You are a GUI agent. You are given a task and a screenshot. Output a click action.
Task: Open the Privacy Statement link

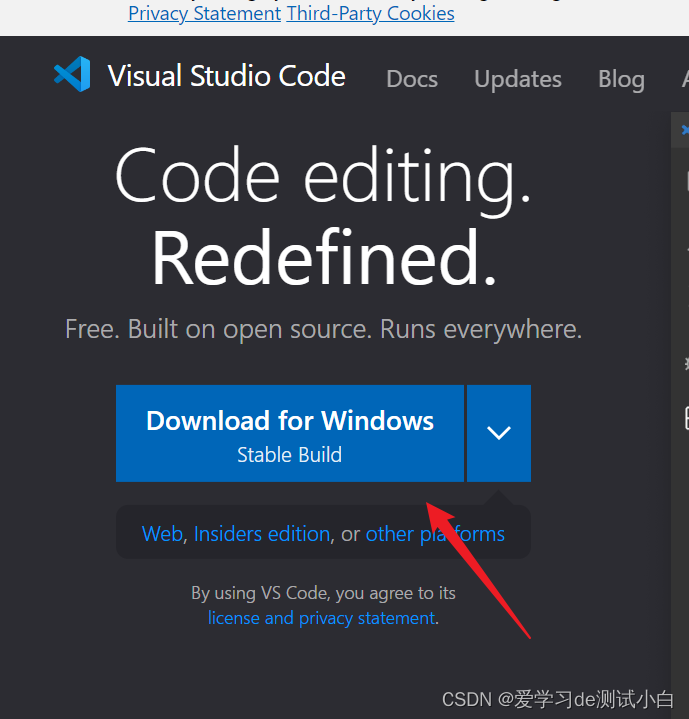[x=204, y=13]
